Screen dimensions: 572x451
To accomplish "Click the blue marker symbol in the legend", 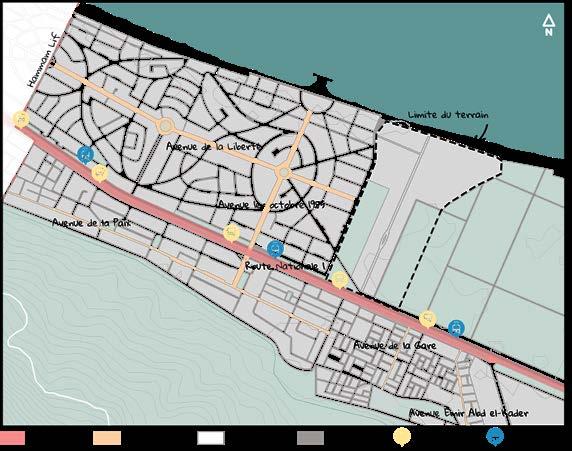I will pyautogui.click(x=495, y=437).
